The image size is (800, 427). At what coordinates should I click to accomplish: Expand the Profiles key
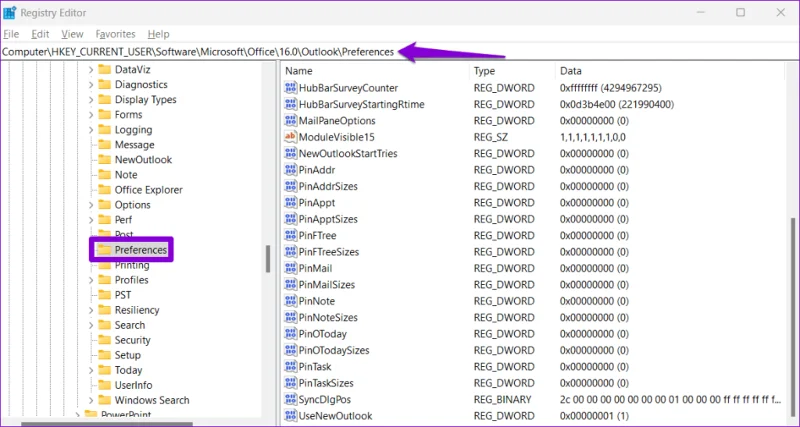pyautogui.click(x=91, y=280)
